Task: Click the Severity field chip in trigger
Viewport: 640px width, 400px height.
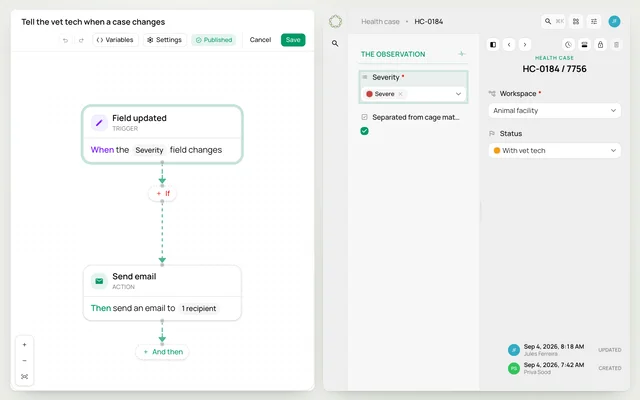Action: [x=149, y=150]
